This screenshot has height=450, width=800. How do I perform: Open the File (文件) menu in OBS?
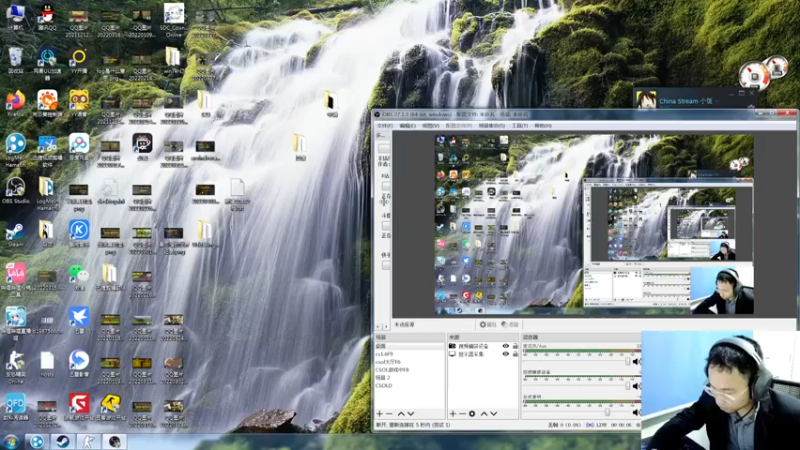pyautogui.click(x=384, y=126)
